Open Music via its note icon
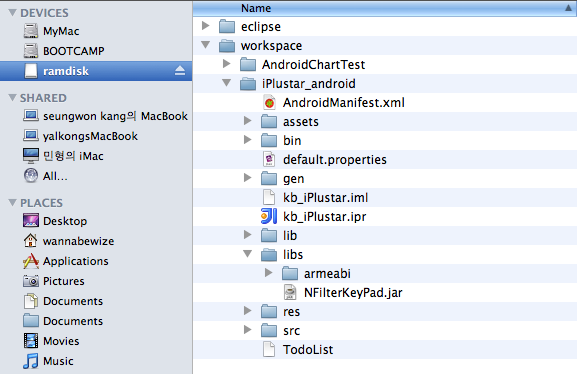Viewport: 577px width, 374px height. coord(31,361)
